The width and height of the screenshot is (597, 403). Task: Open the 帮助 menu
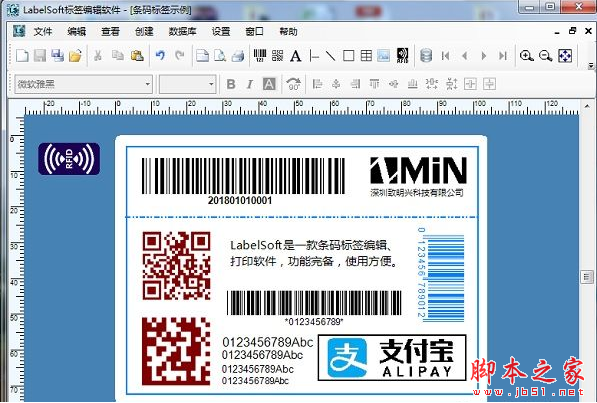coord(288,32)
